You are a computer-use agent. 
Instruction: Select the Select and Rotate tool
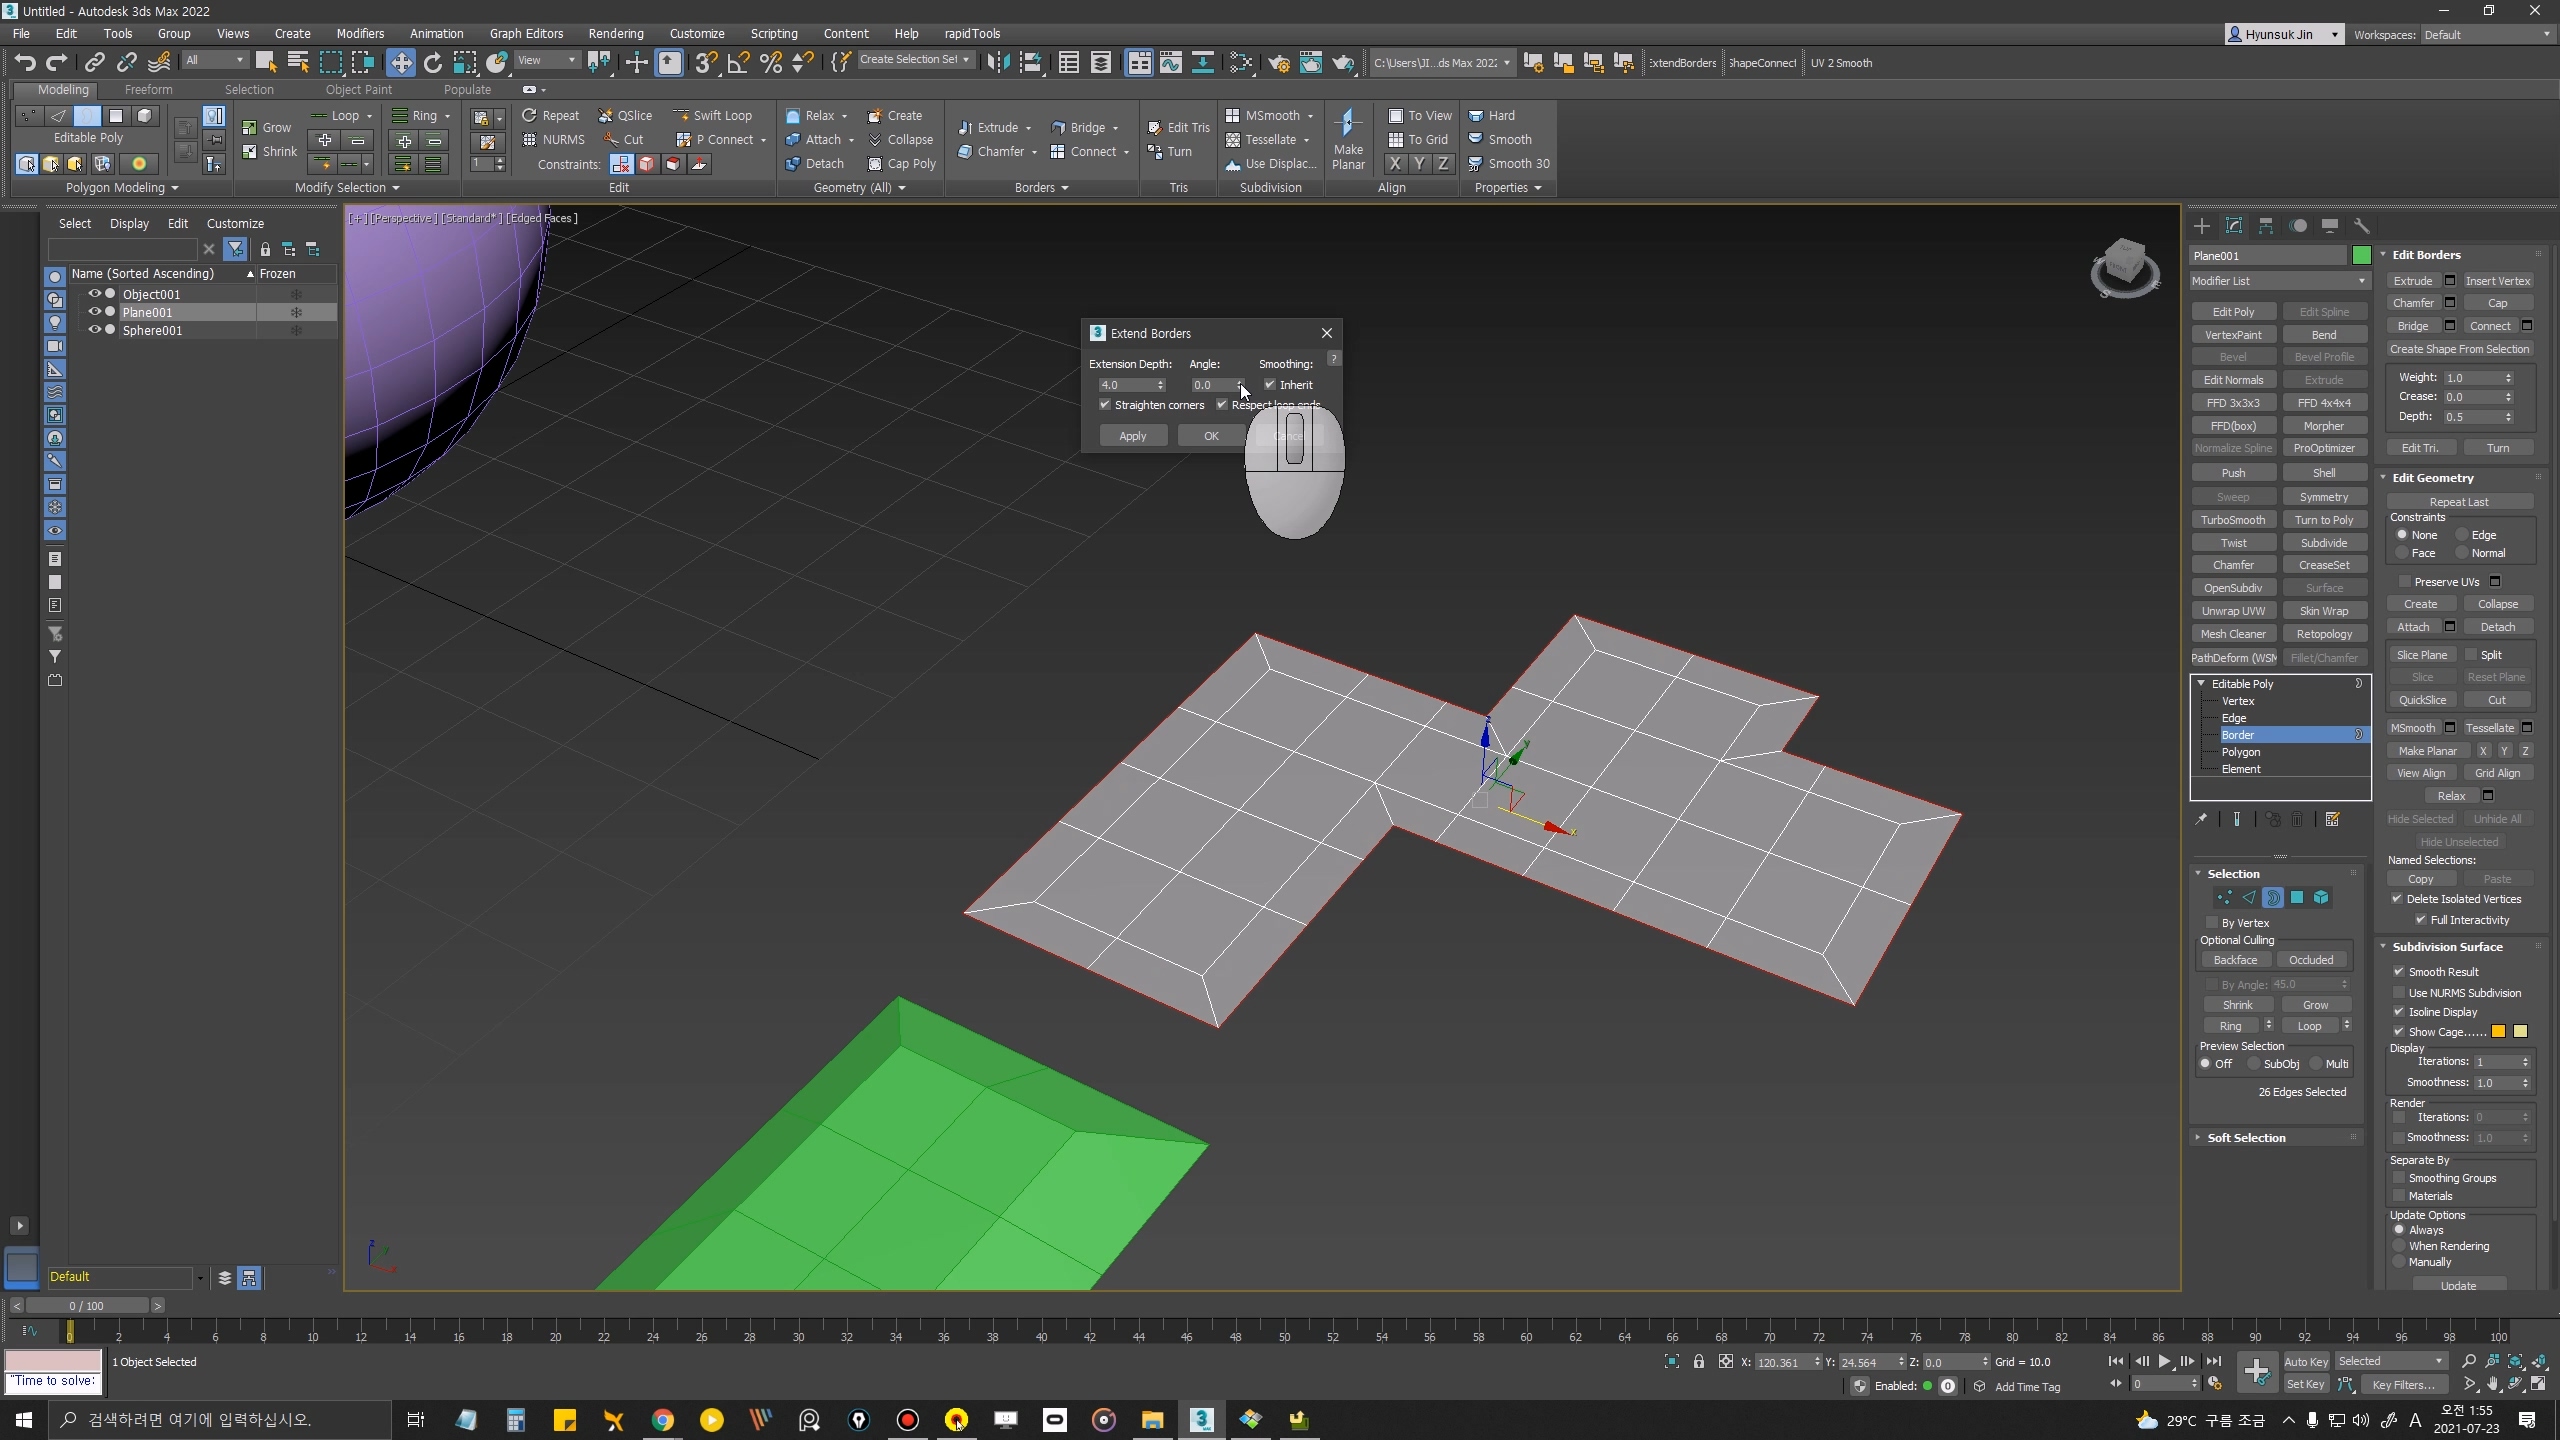click(432, 62)
